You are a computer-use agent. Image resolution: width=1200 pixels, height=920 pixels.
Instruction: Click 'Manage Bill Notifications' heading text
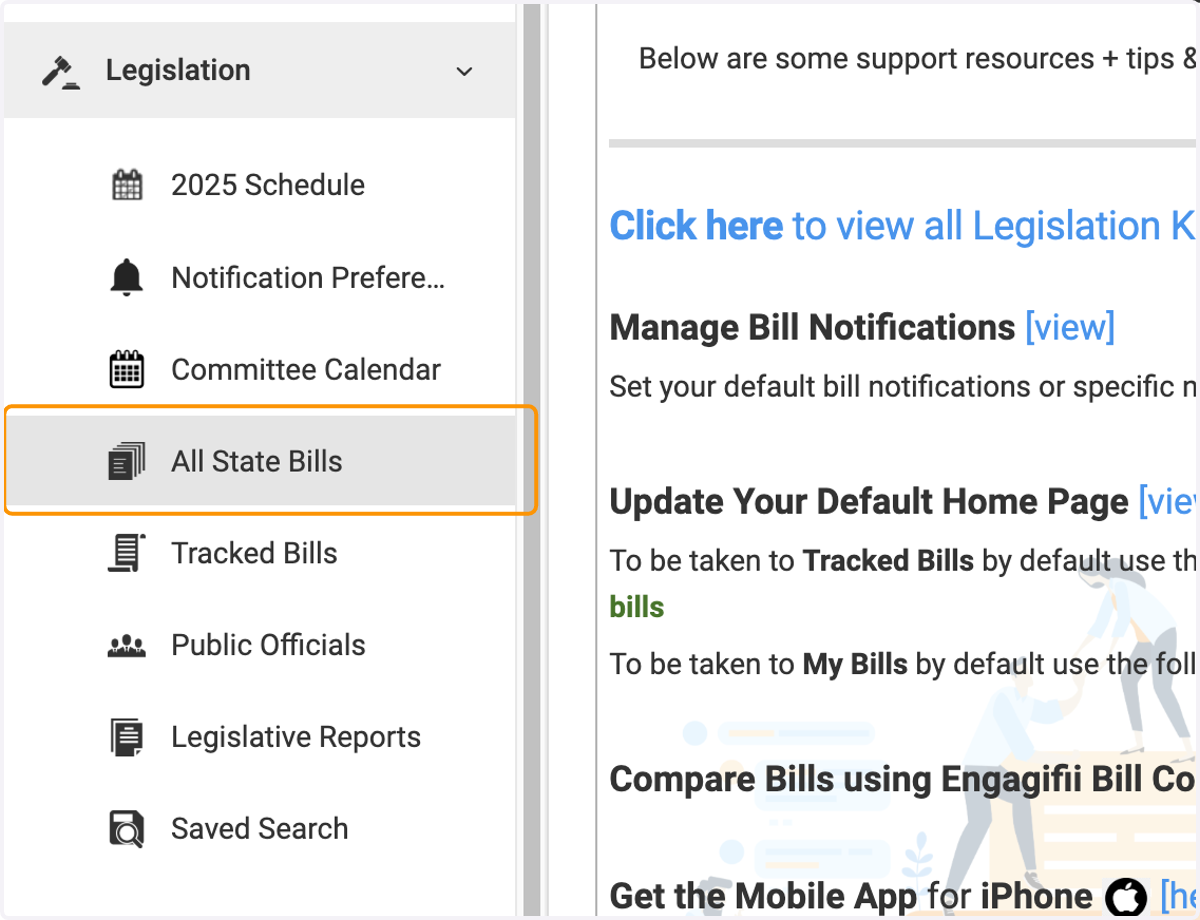[x=813, y=327]
